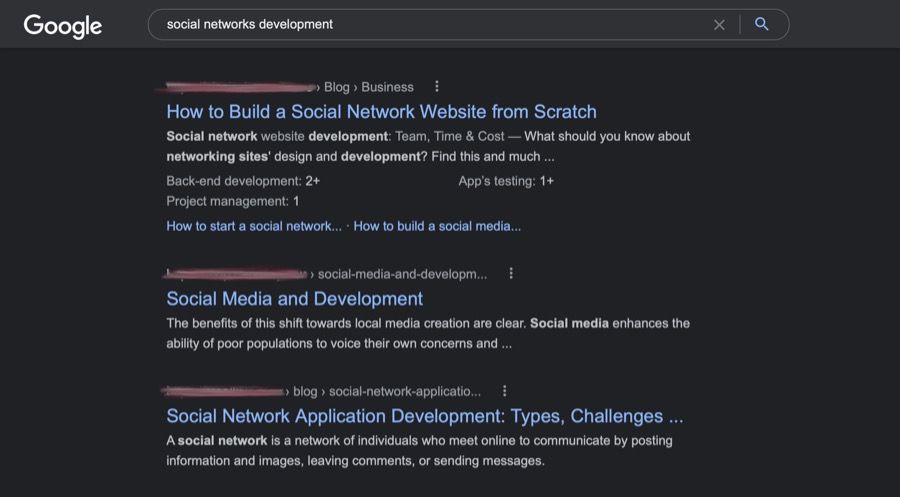Click the 'blog › social-network-applicatio...' breadcrumb URL

coord(386,392)
